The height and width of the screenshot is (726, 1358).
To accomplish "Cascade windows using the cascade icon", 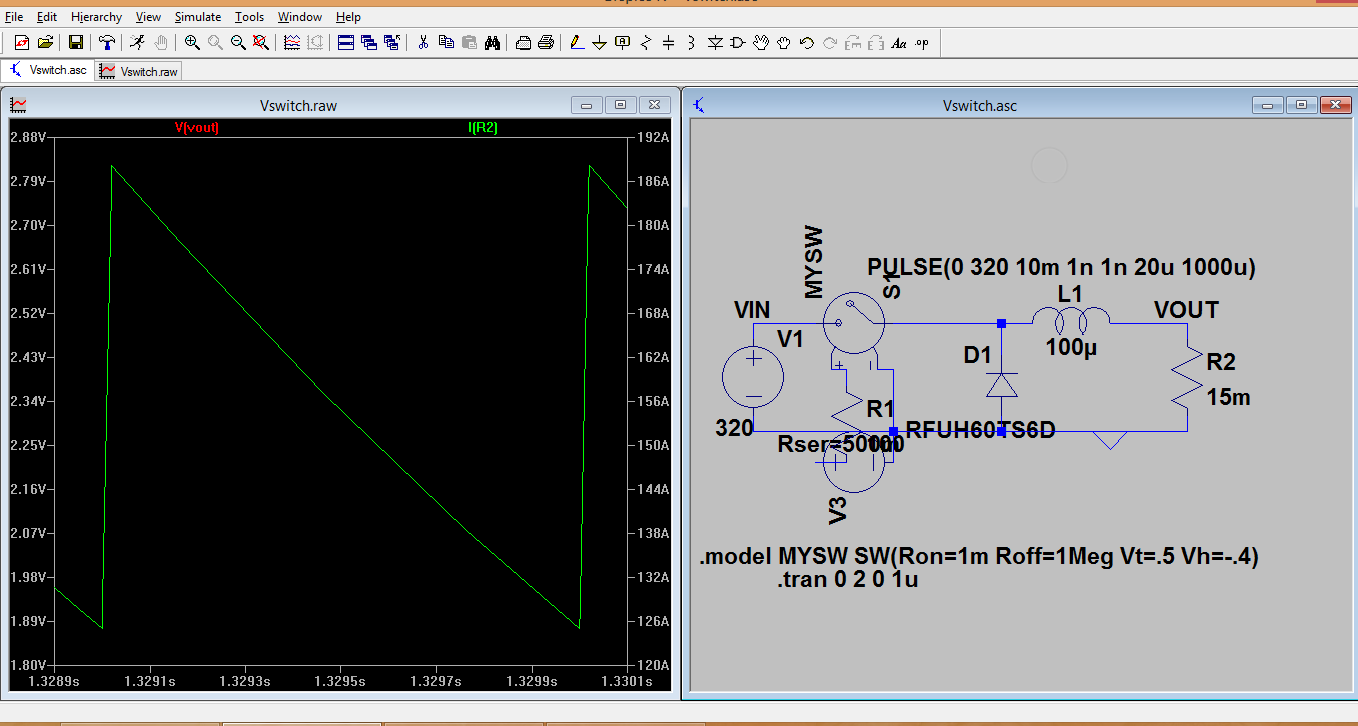I will pyautogui.click(x=368, y=42).
